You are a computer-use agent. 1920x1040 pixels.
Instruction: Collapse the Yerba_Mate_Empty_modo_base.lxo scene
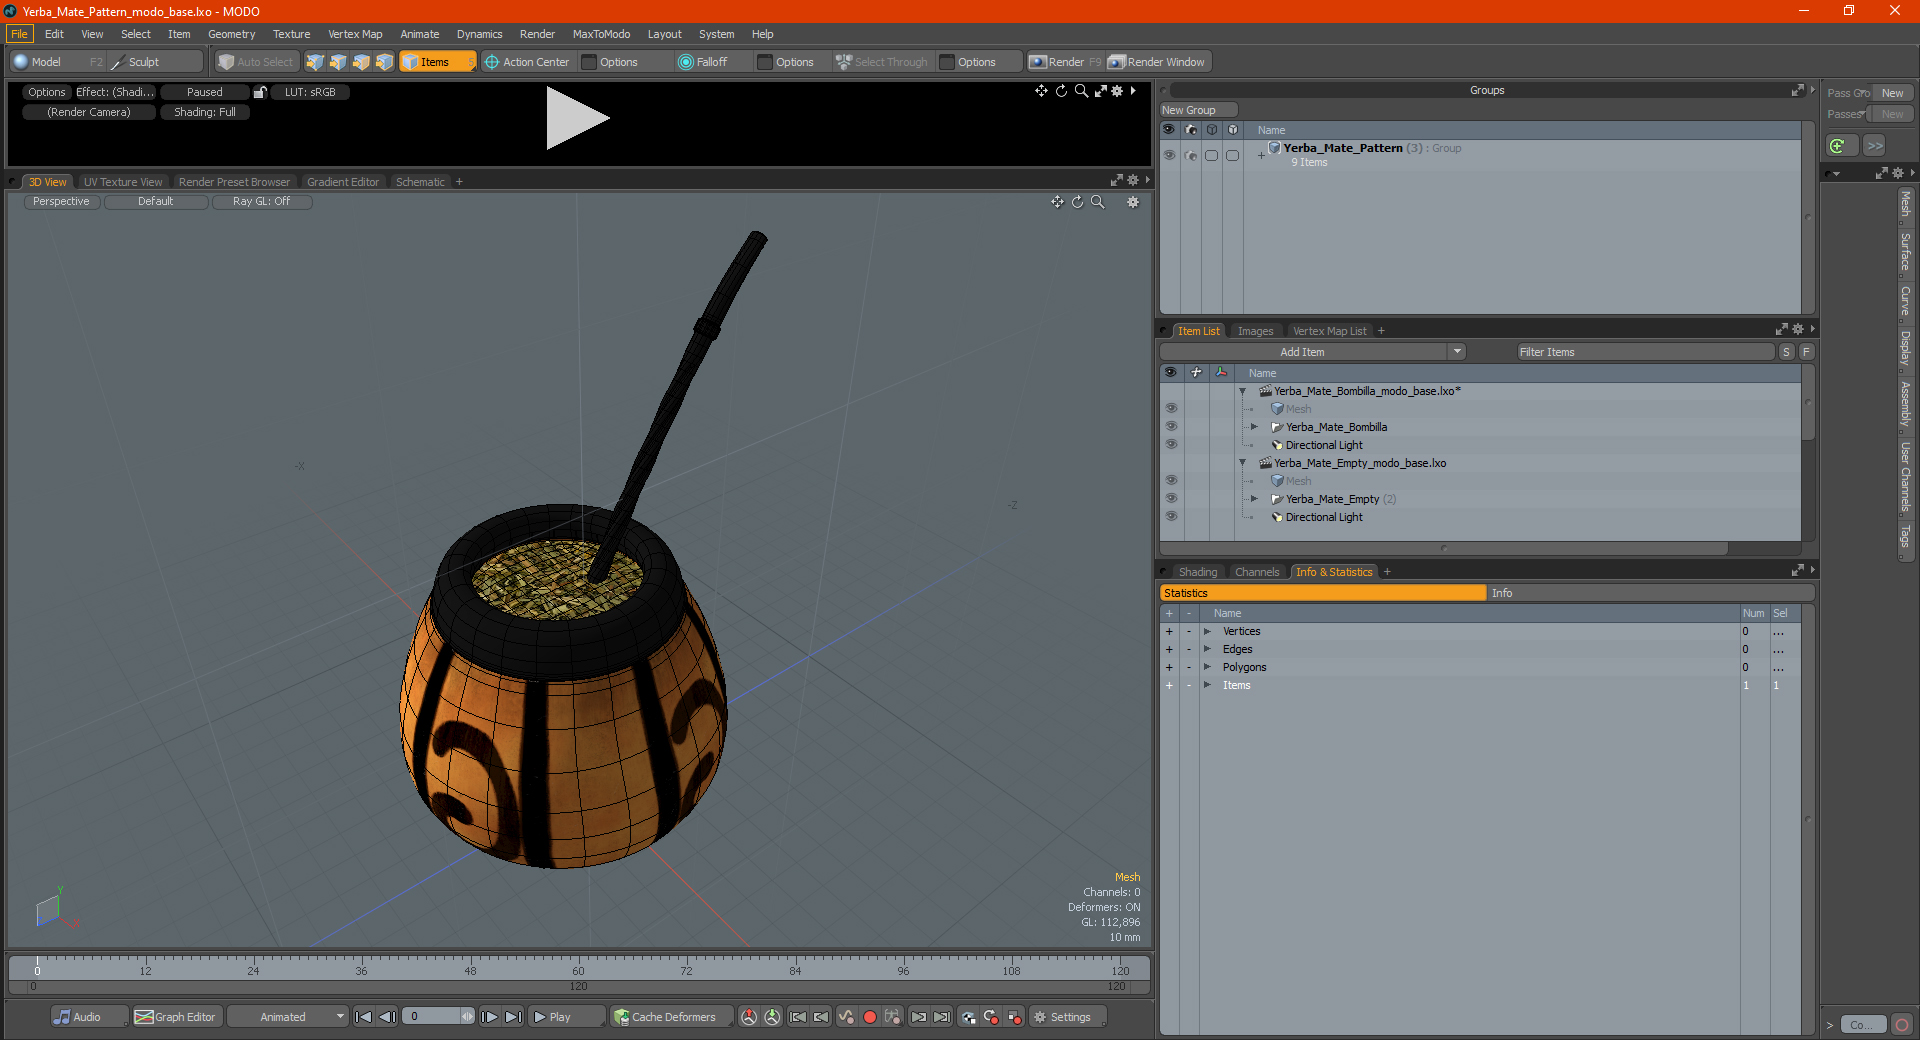point(1243,463)
